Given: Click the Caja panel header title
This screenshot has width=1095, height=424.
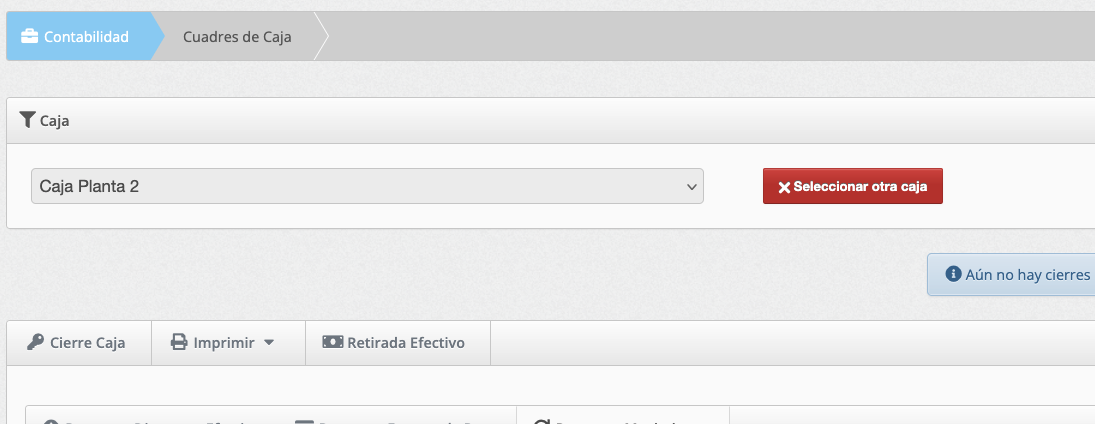Looking at the screenshot, I should 54,121.
